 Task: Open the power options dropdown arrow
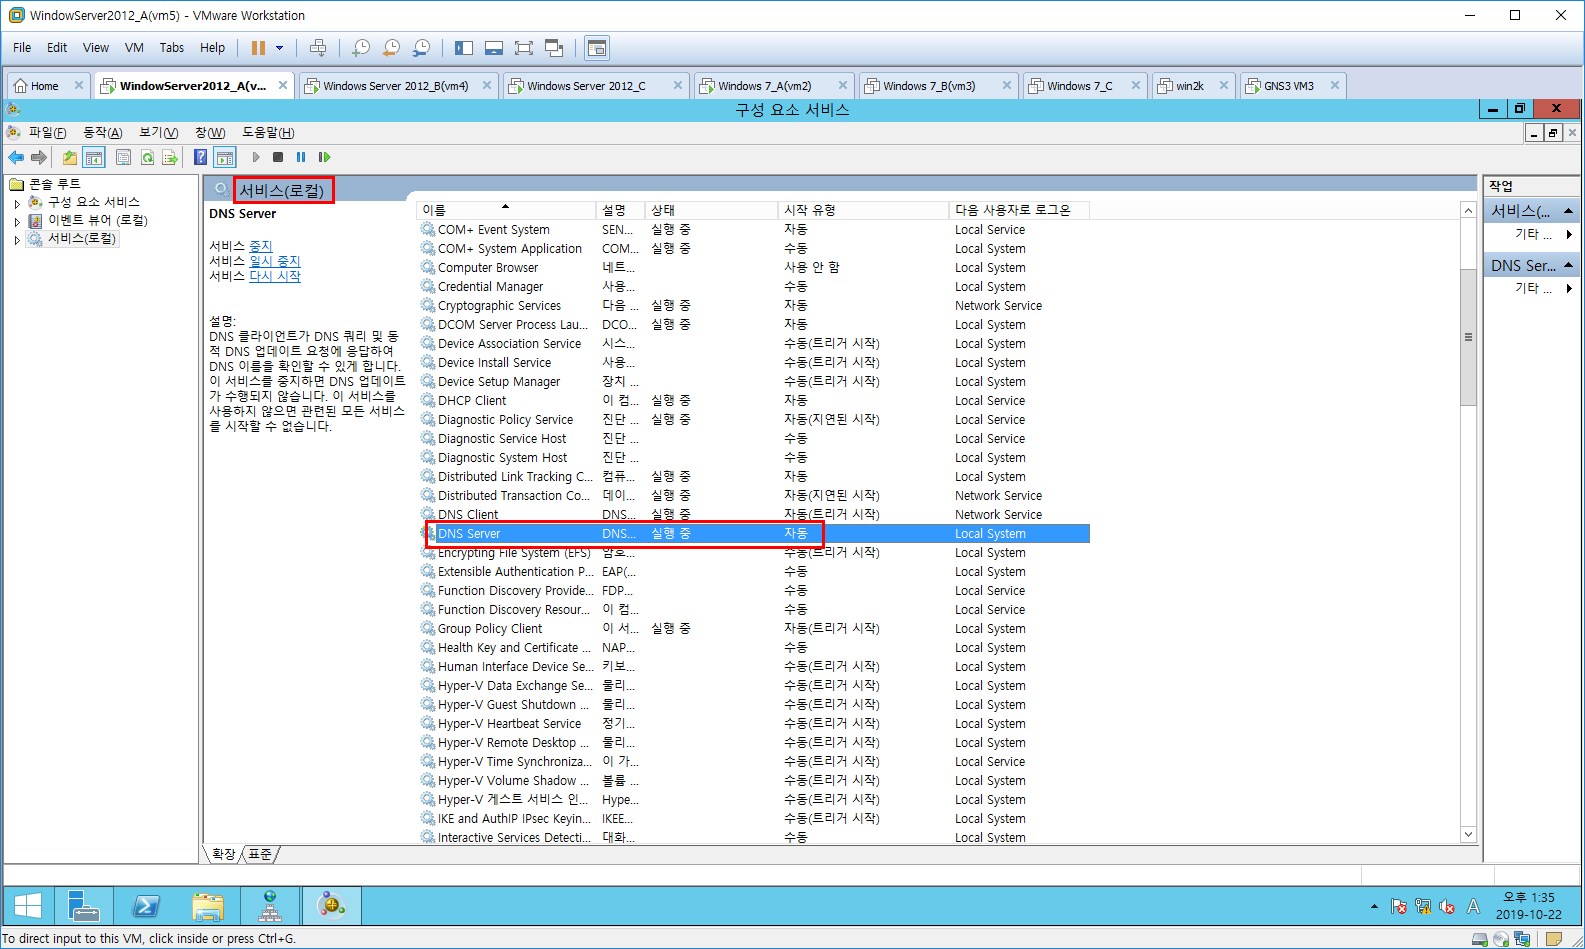pyautogui.click(x=280, y=48)
